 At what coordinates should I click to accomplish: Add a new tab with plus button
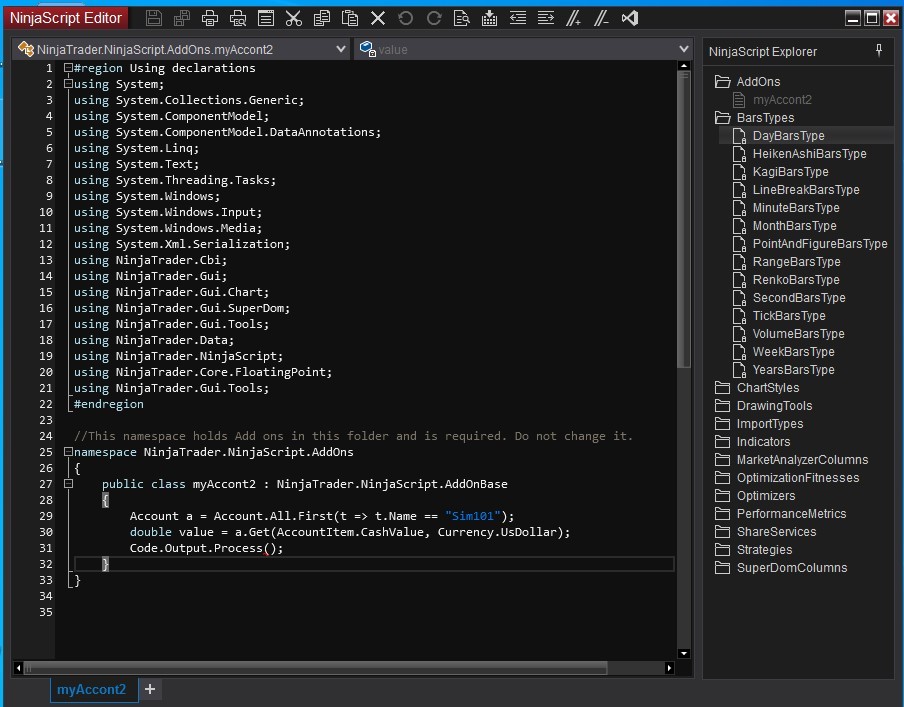149,689
